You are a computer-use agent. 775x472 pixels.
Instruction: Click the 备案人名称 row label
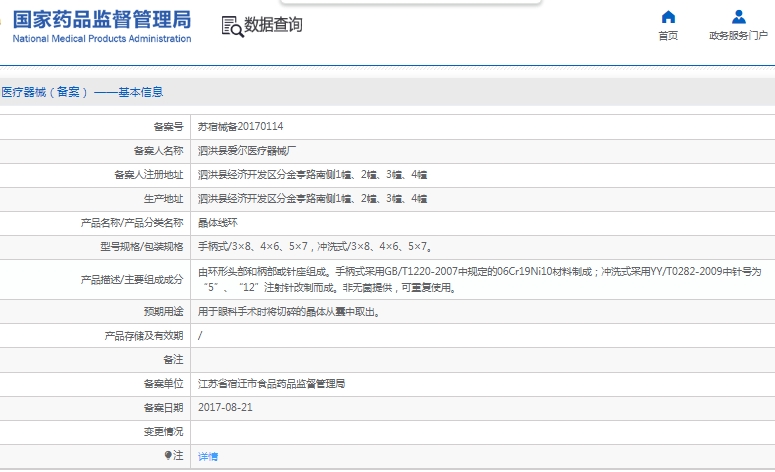(158, 151)
